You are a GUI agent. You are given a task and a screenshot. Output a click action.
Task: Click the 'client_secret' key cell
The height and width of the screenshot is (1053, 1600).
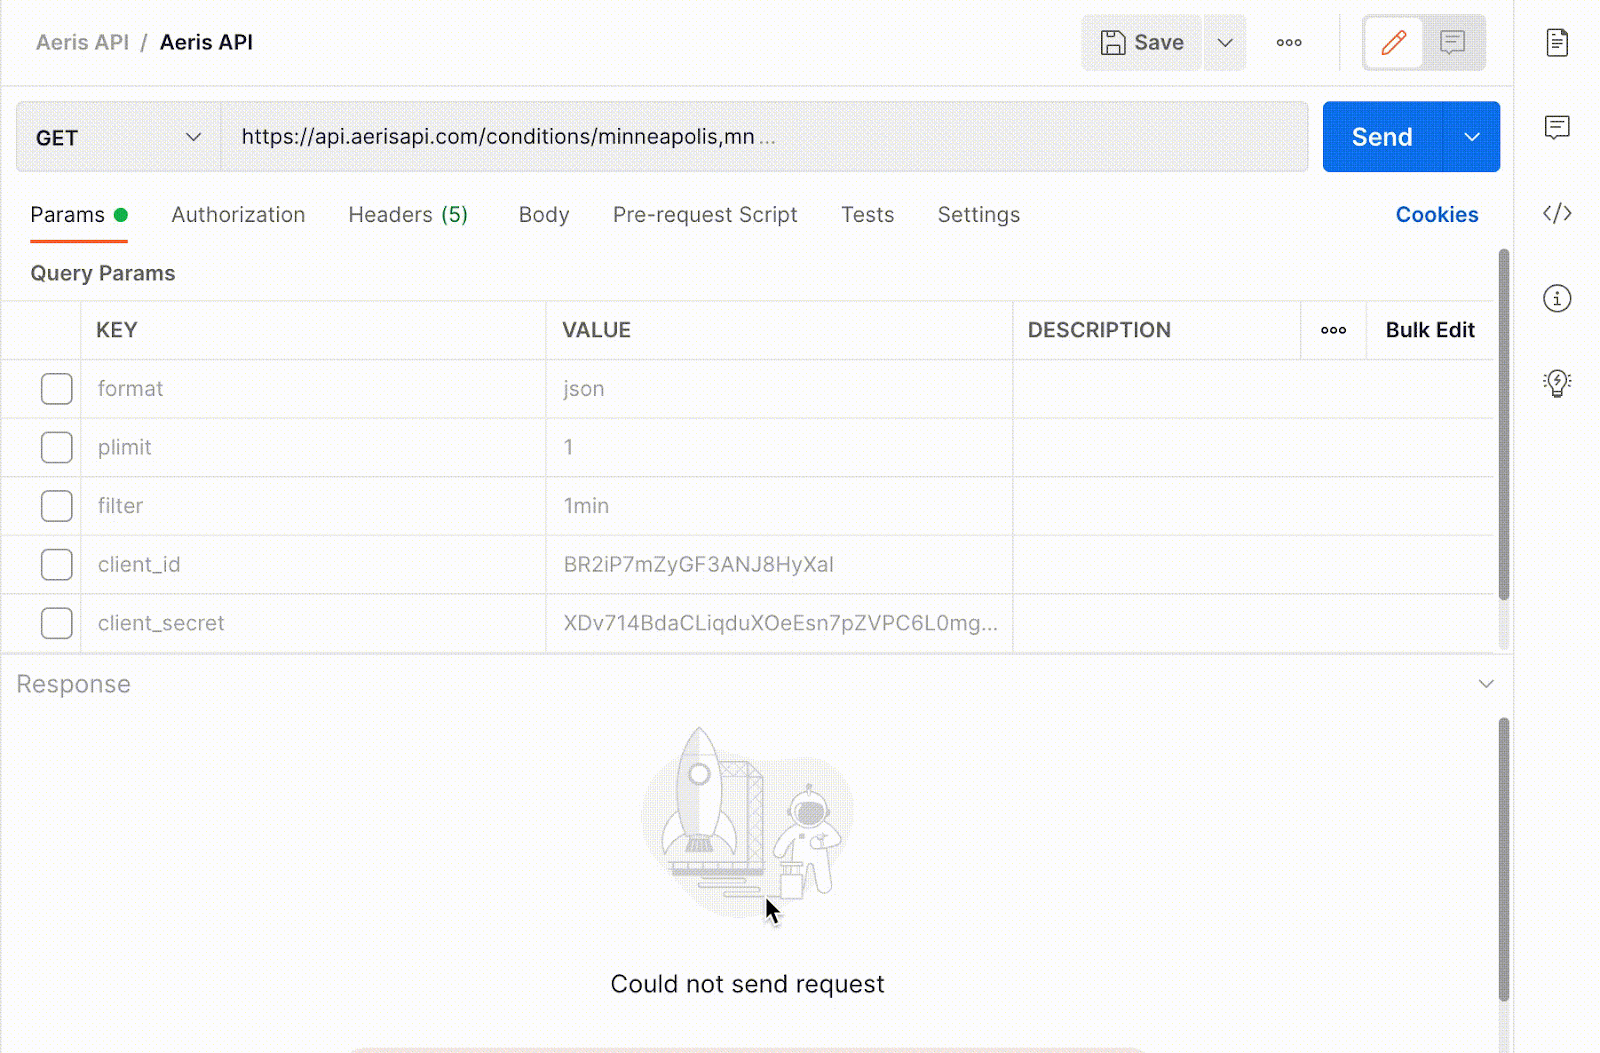point(313,623)
